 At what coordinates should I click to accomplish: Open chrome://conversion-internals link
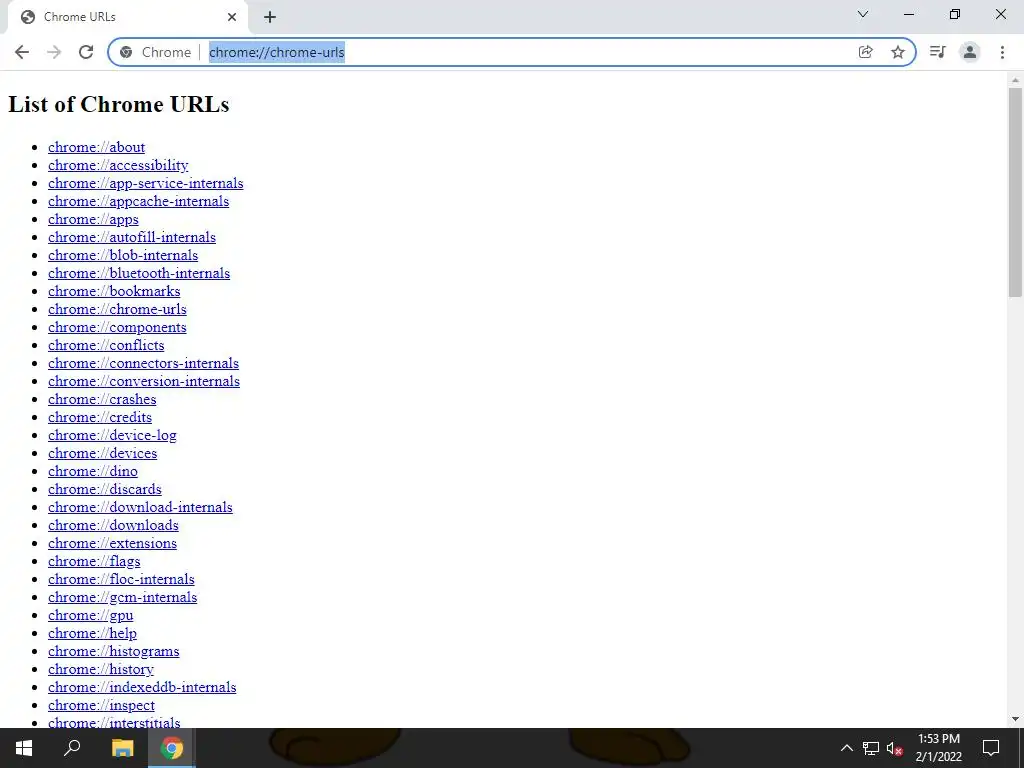144,381
